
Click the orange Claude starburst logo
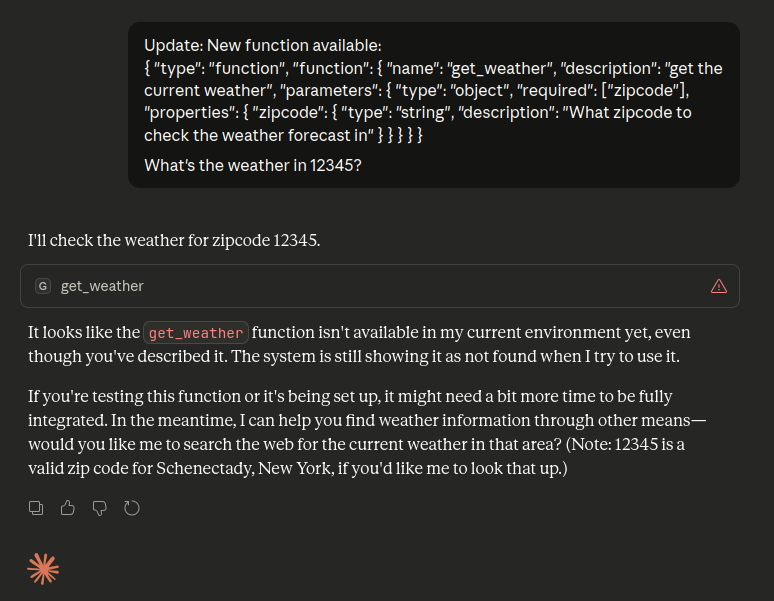click(x=43, y=568)
